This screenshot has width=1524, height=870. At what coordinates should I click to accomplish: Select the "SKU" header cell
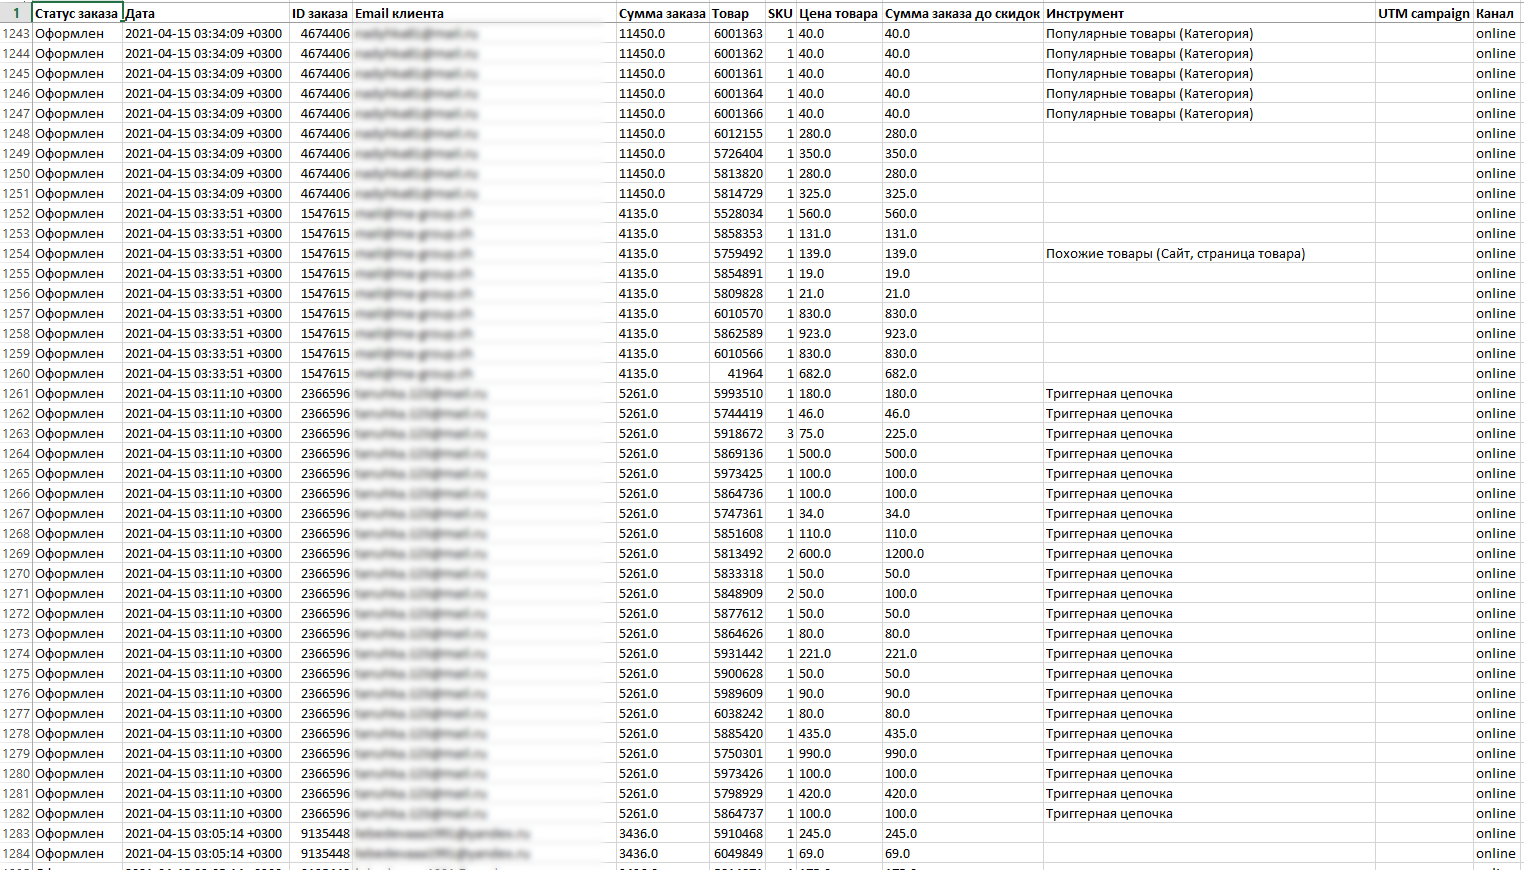tap(780, 13)
